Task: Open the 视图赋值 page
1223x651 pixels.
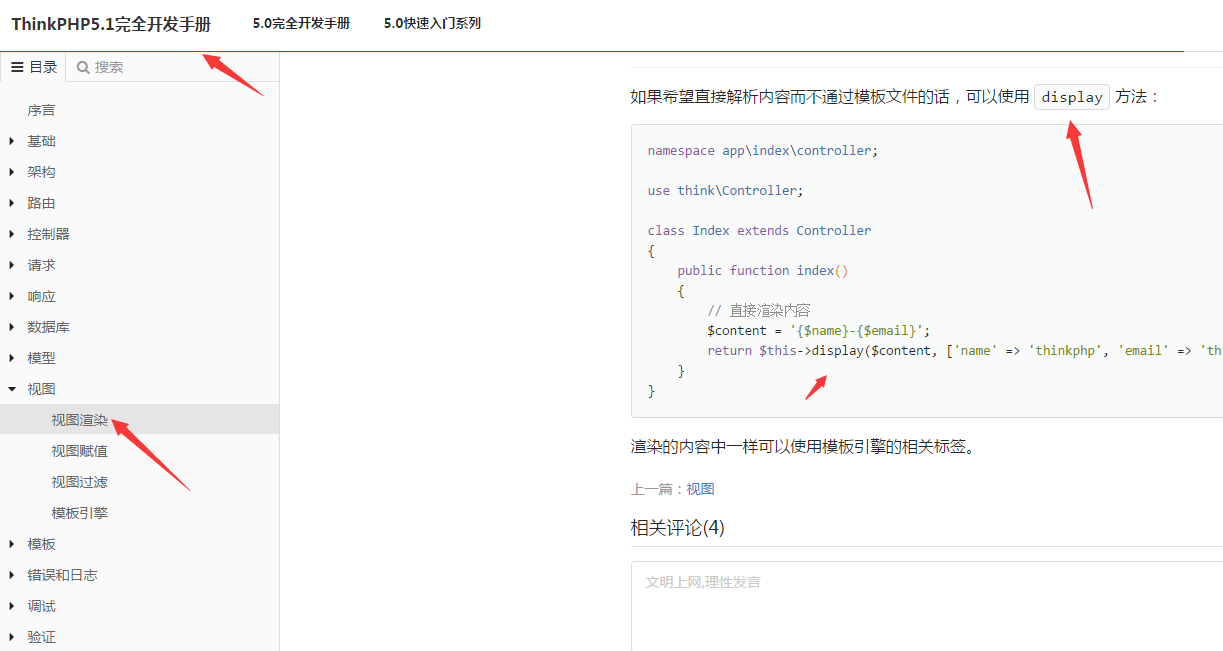Action: tap(79, 451)
